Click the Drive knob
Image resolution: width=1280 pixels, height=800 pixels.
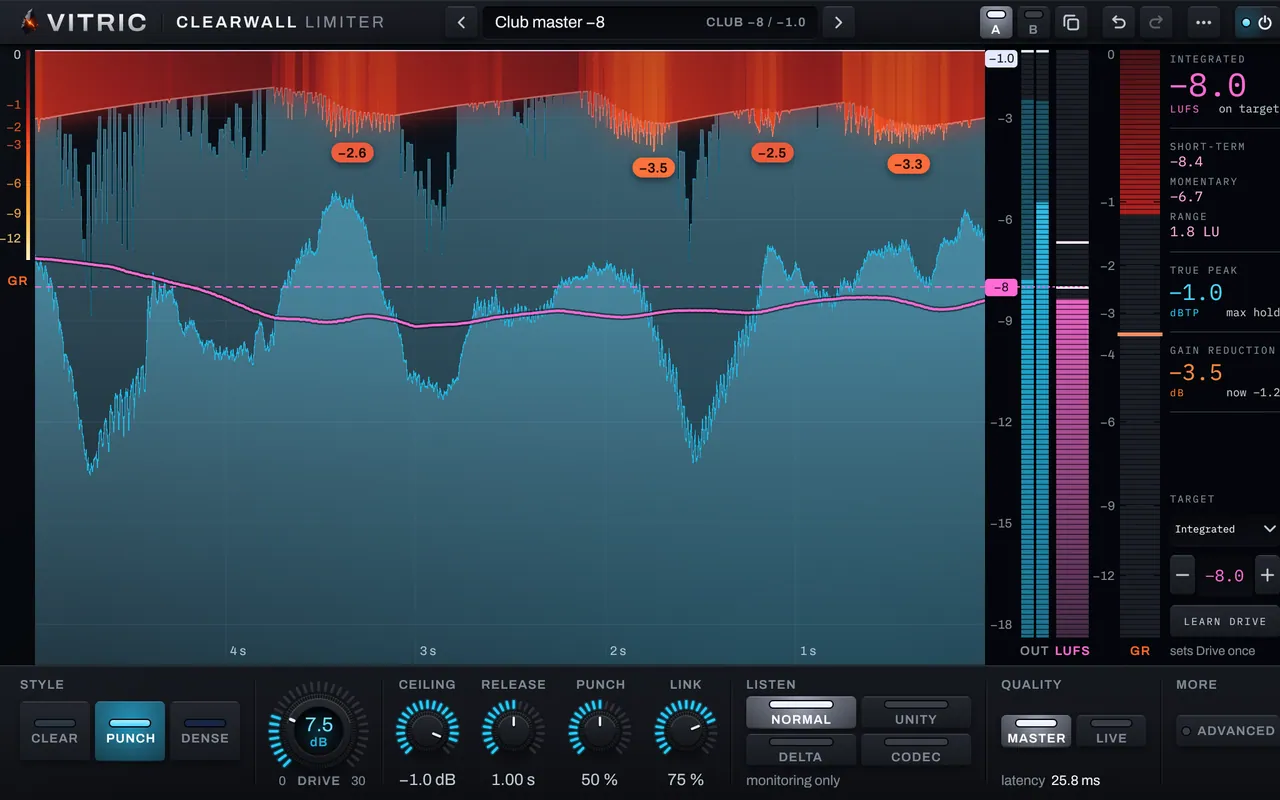pyautogui.click(x=318, y=731)
